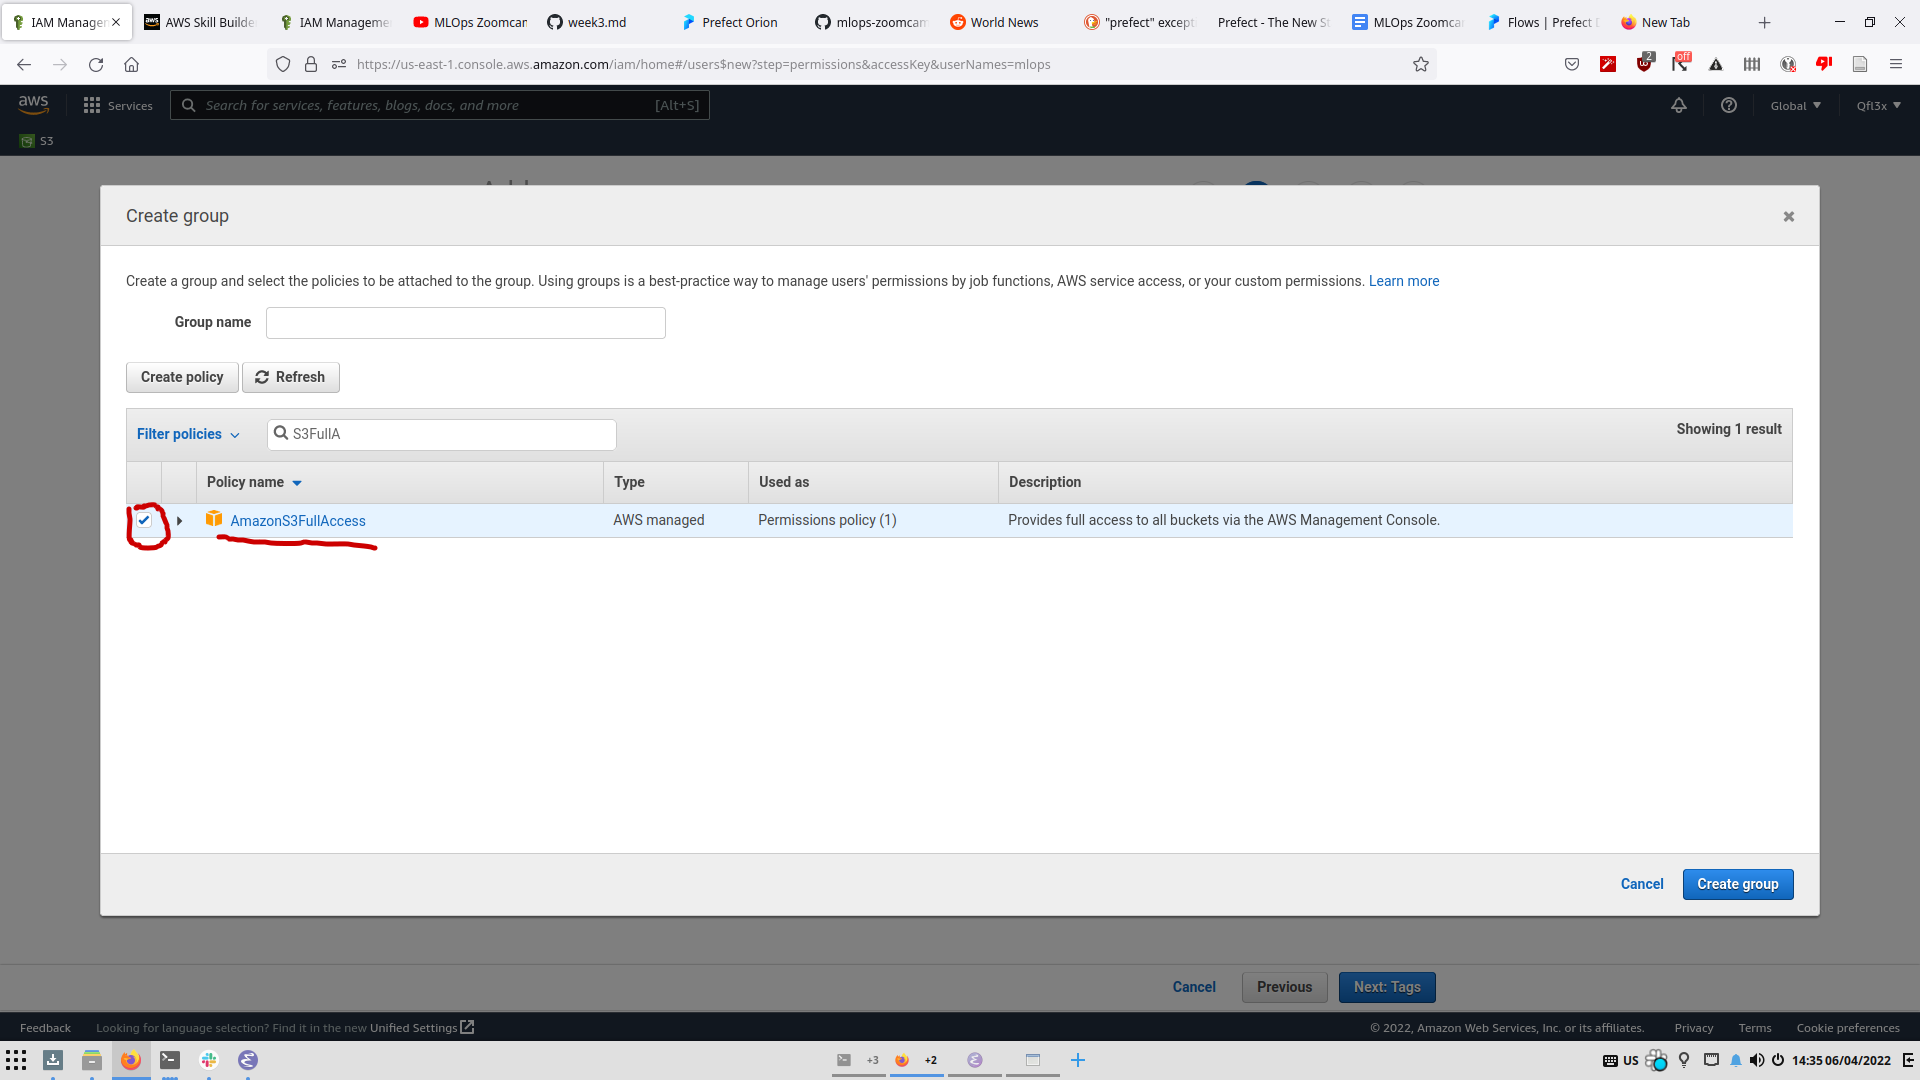Uncheck the AmazonS3FullAccess policy checkbox
The width and height of the screenshot is (1920, 1080).
click(144, 520)
